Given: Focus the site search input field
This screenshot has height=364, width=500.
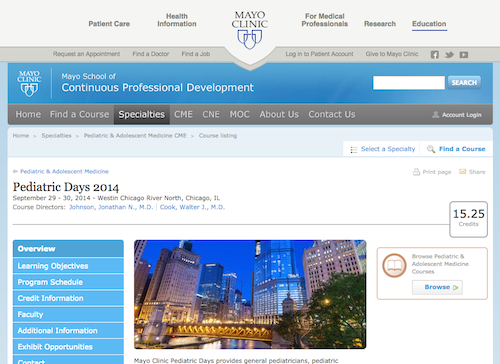Looking at the screenshot, I should coord(409,83).
